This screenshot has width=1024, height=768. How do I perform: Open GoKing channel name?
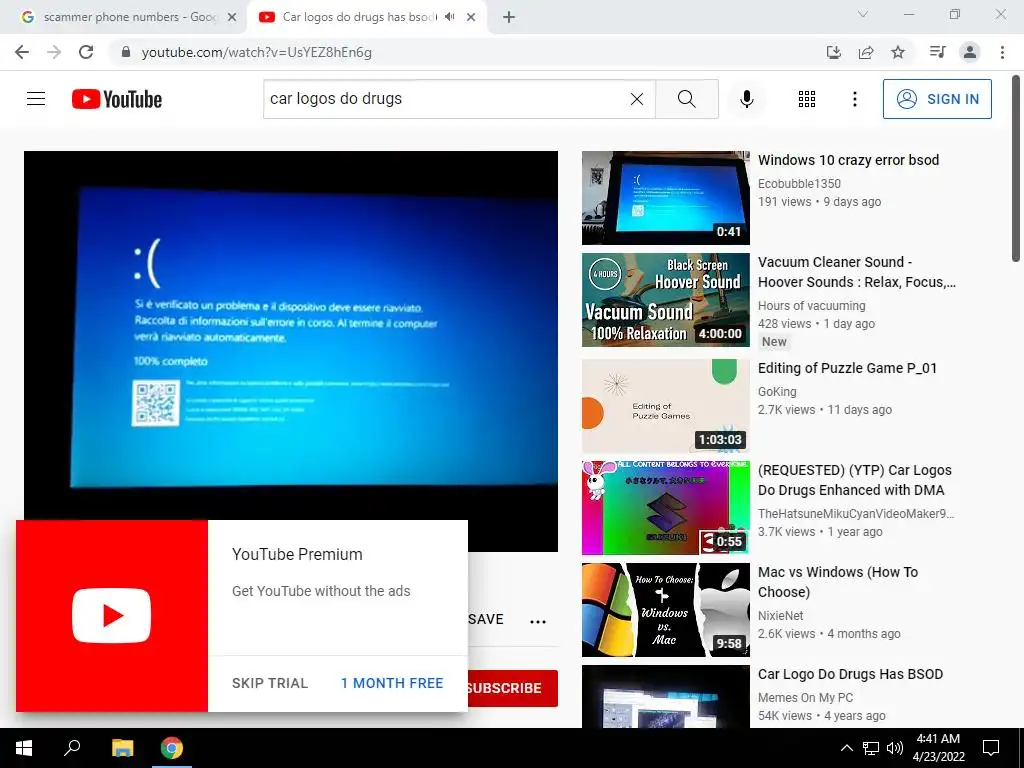(777, 392)
